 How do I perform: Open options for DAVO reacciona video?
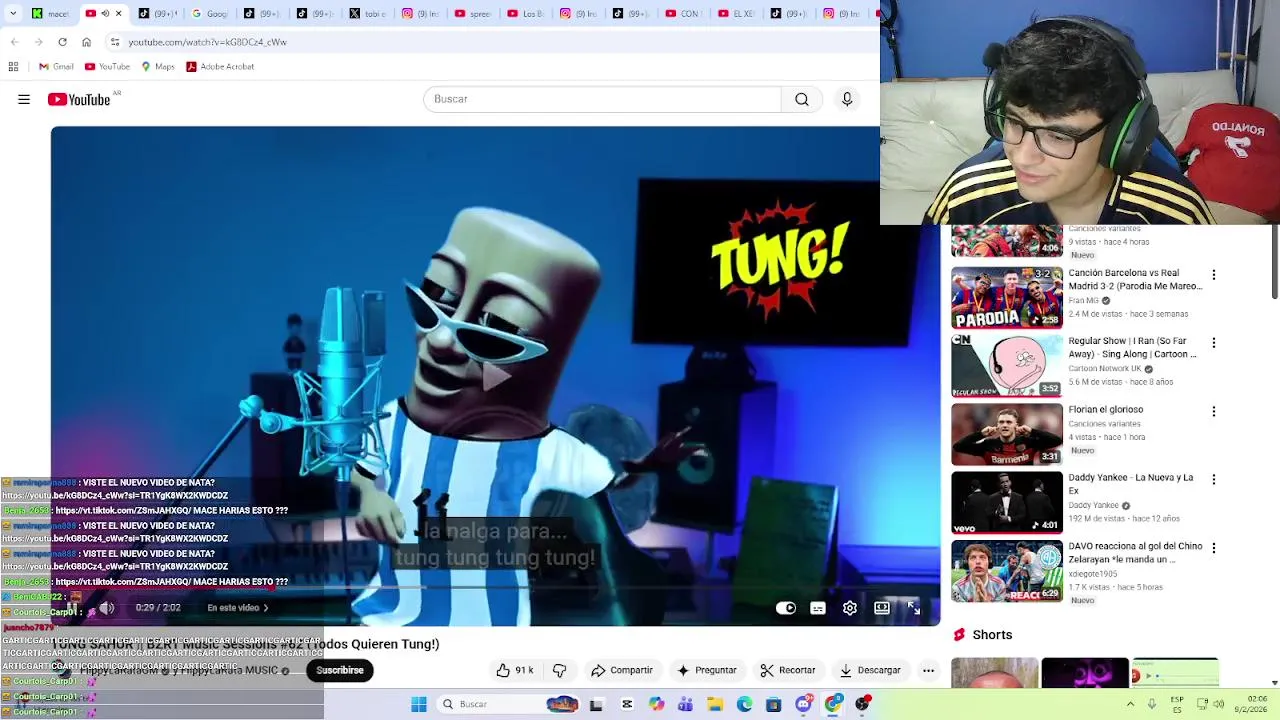1214,548
